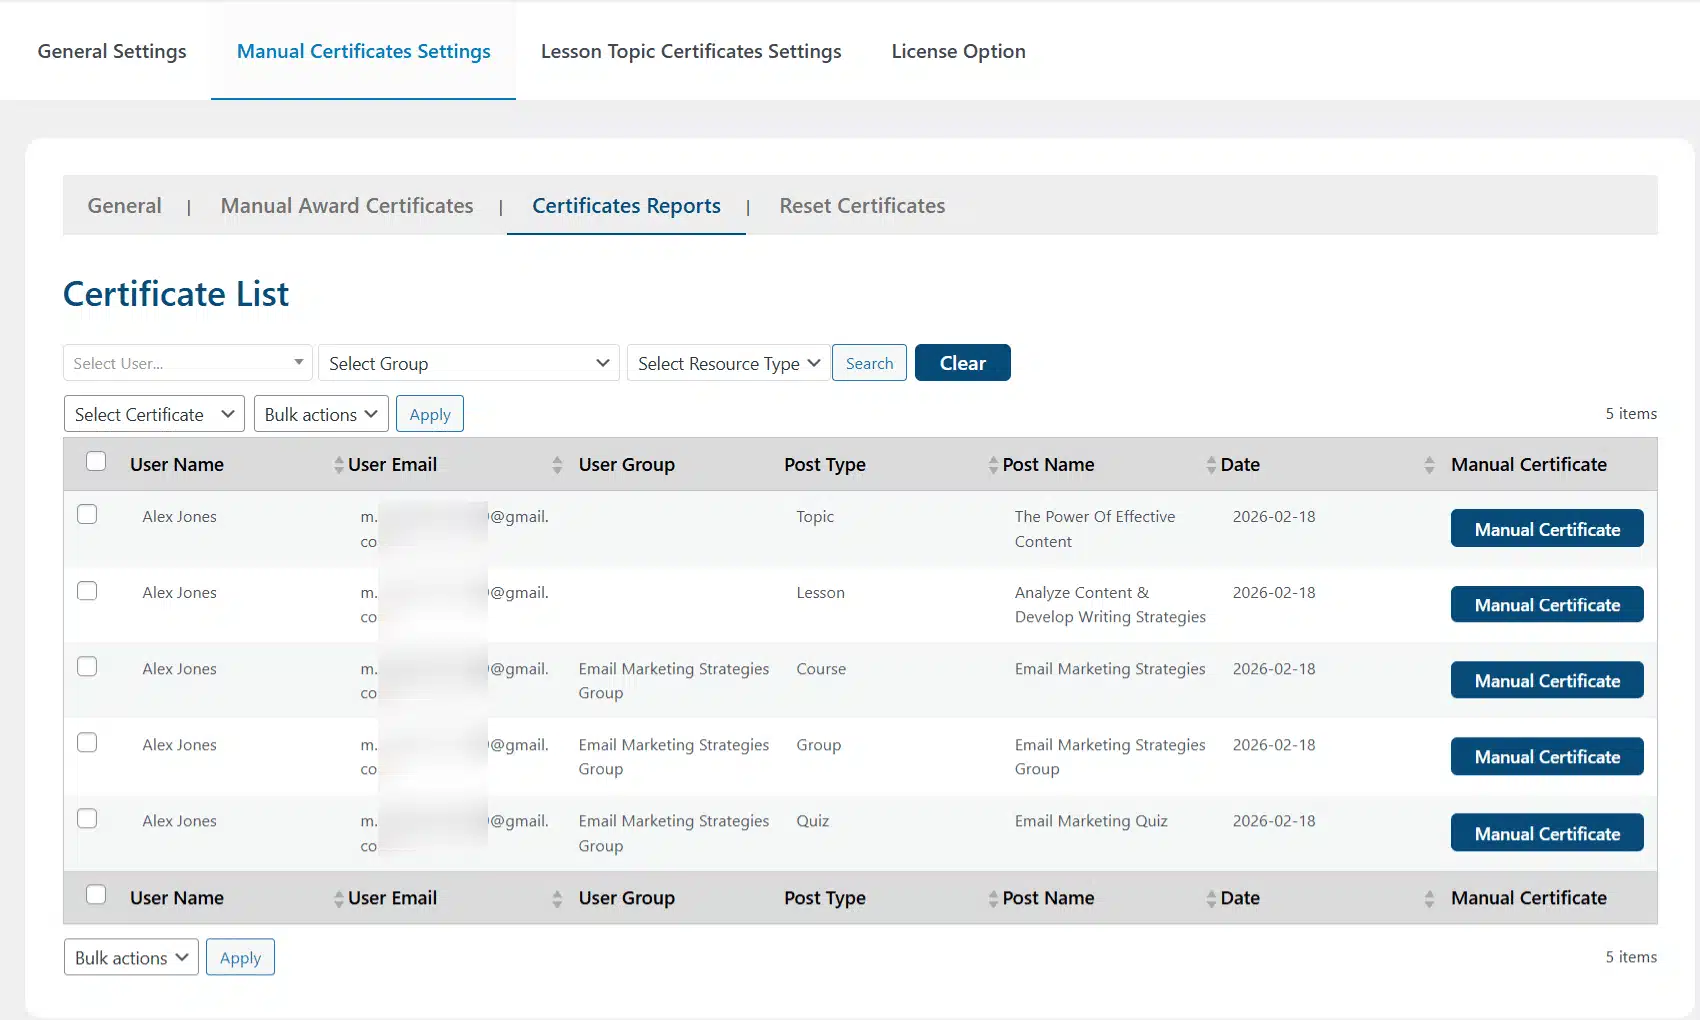
Task: Click the Certificate List heading
Action: click(176, 294)
